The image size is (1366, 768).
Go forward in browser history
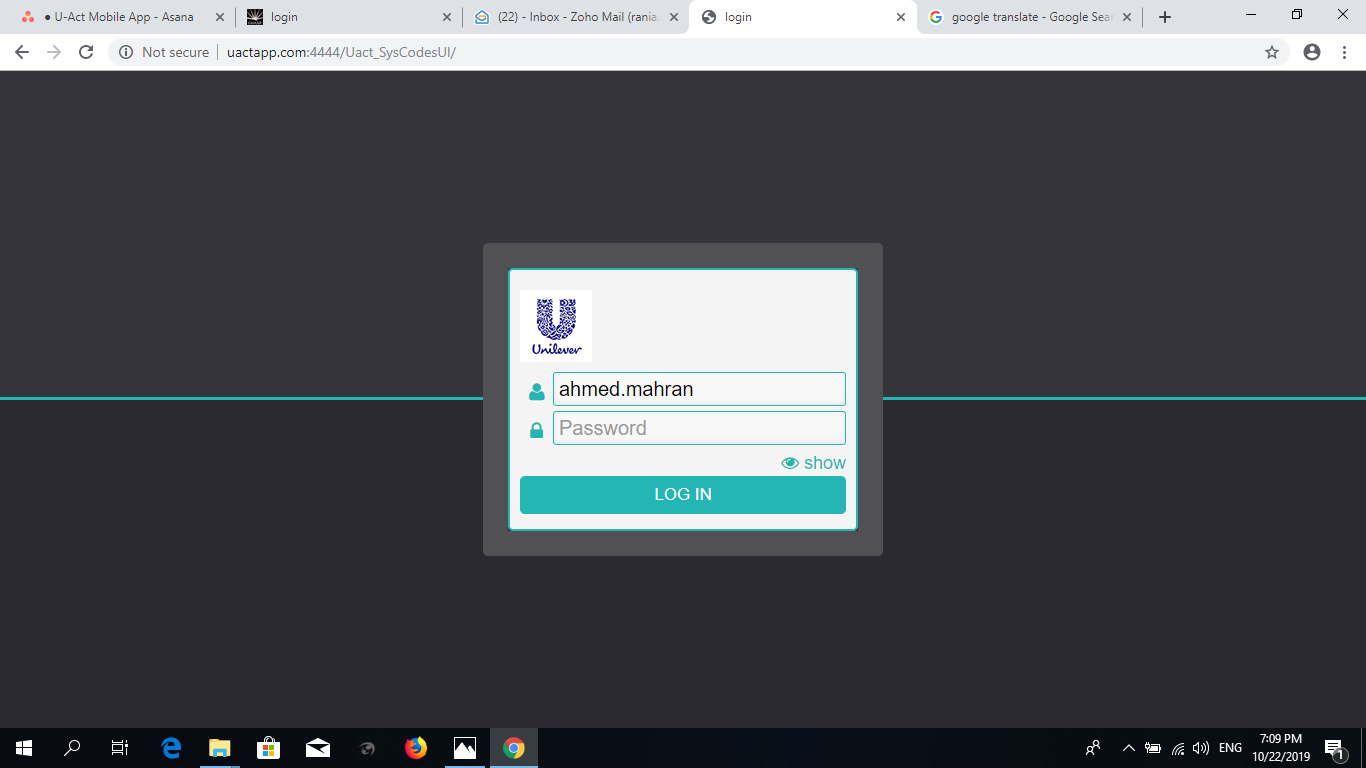tap(54, 52)
